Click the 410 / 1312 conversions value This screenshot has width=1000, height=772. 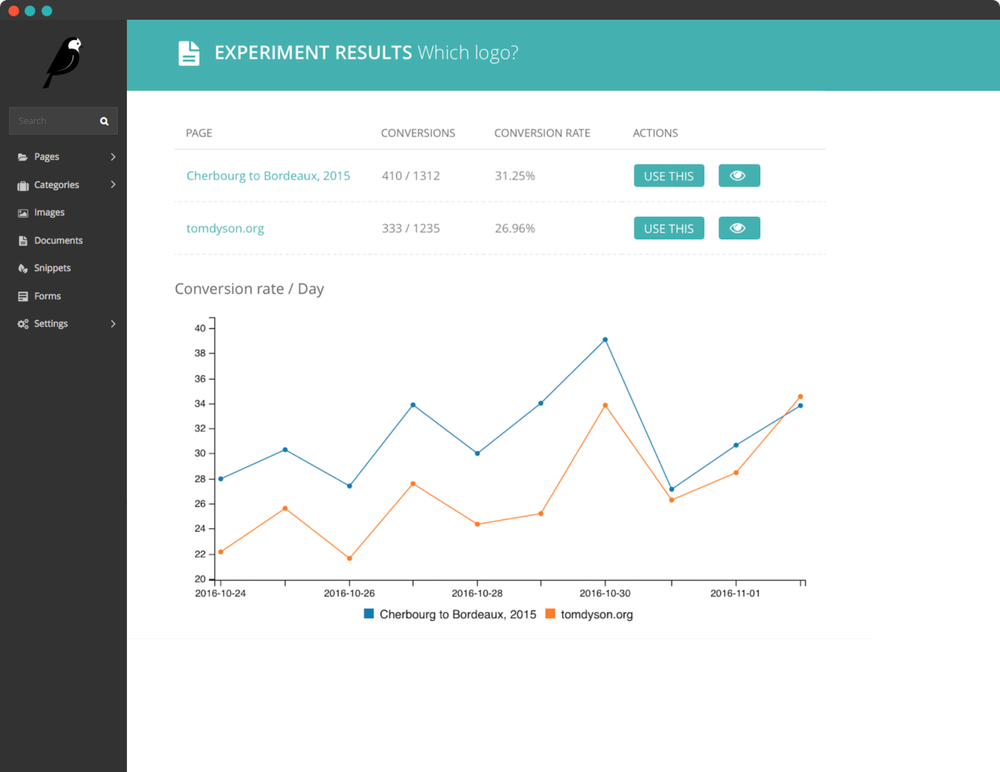tap(411, 176)
